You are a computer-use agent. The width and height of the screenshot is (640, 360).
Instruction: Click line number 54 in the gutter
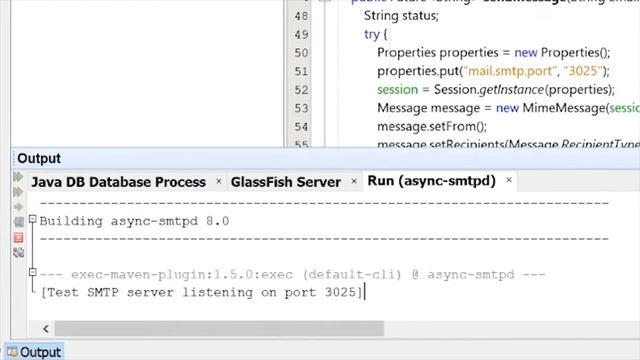pos(301,127)
